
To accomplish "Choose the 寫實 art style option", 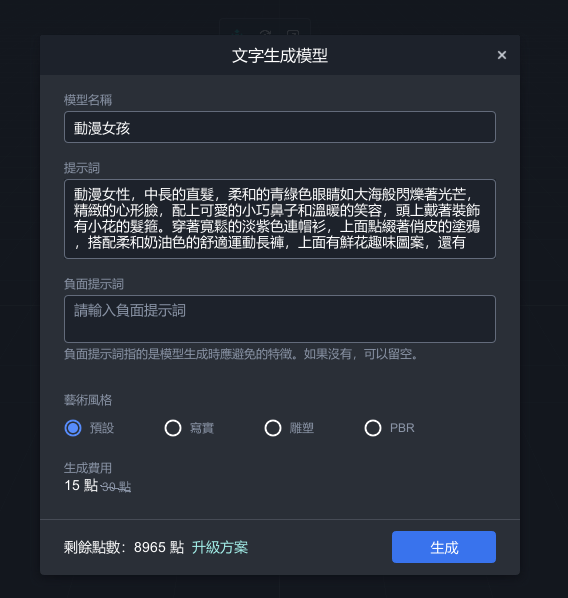I will tap(173, 428).
